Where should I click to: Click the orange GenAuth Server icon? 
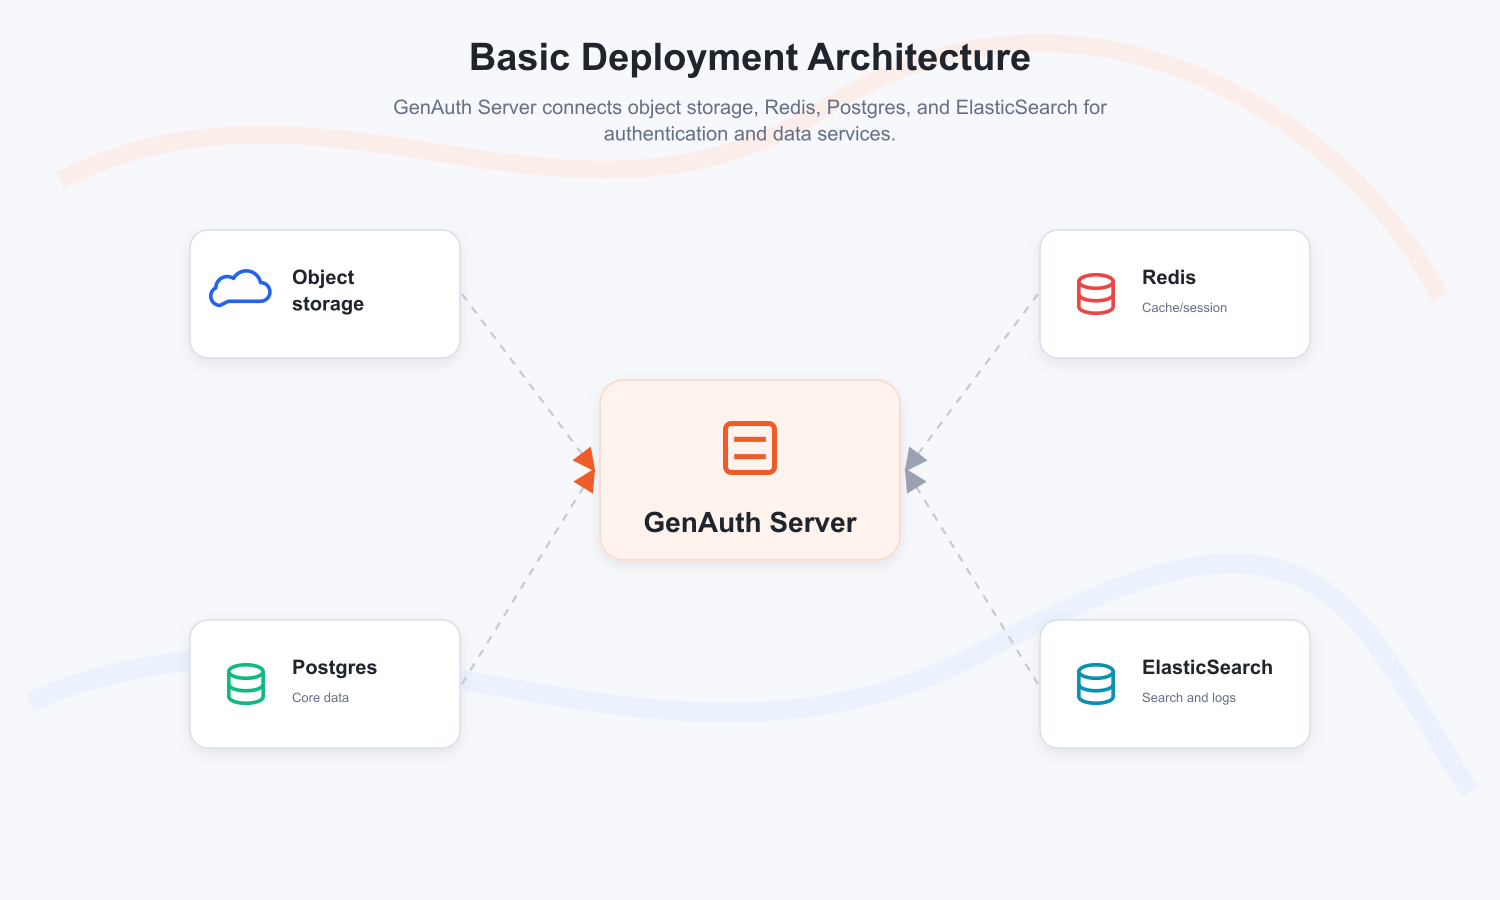click(750, 447)
